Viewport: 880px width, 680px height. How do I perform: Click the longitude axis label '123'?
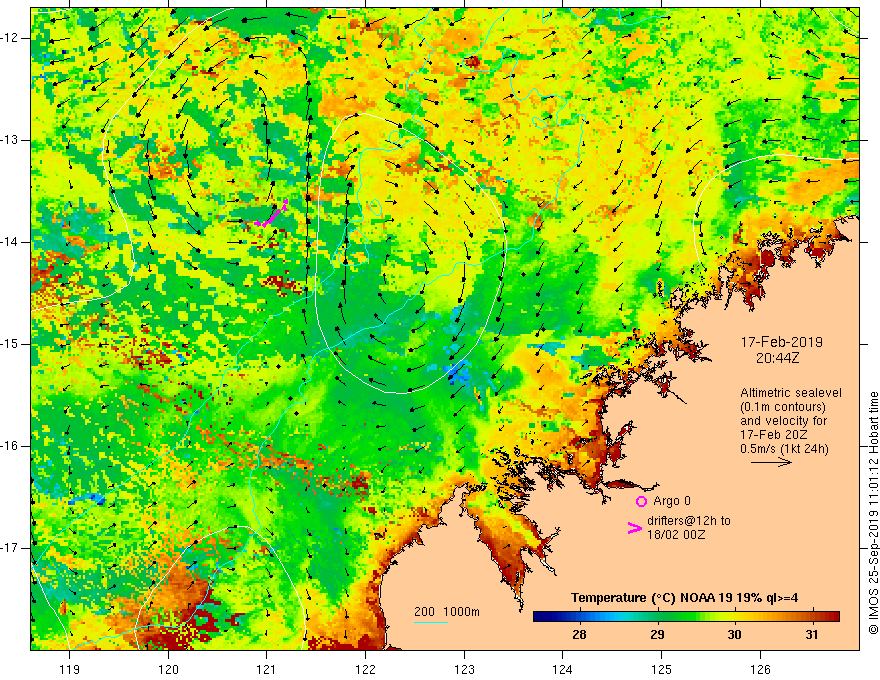pos(464,669)
